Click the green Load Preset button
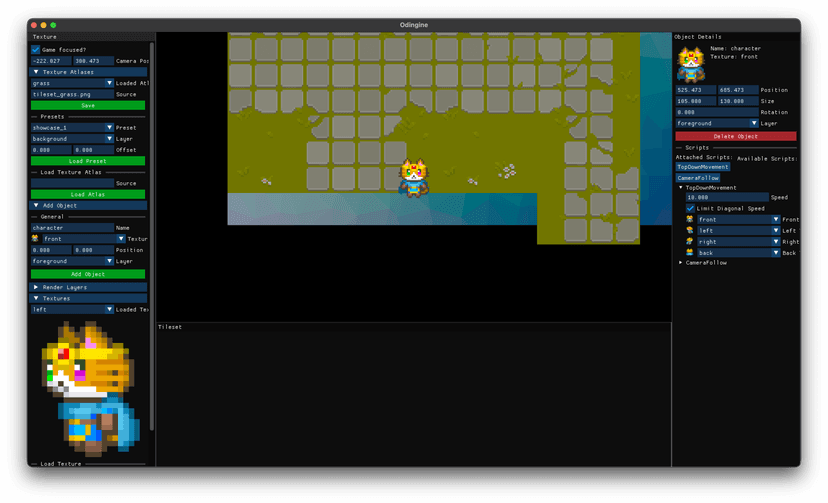Viewport: 828px width, 503px height. (88, 160)
